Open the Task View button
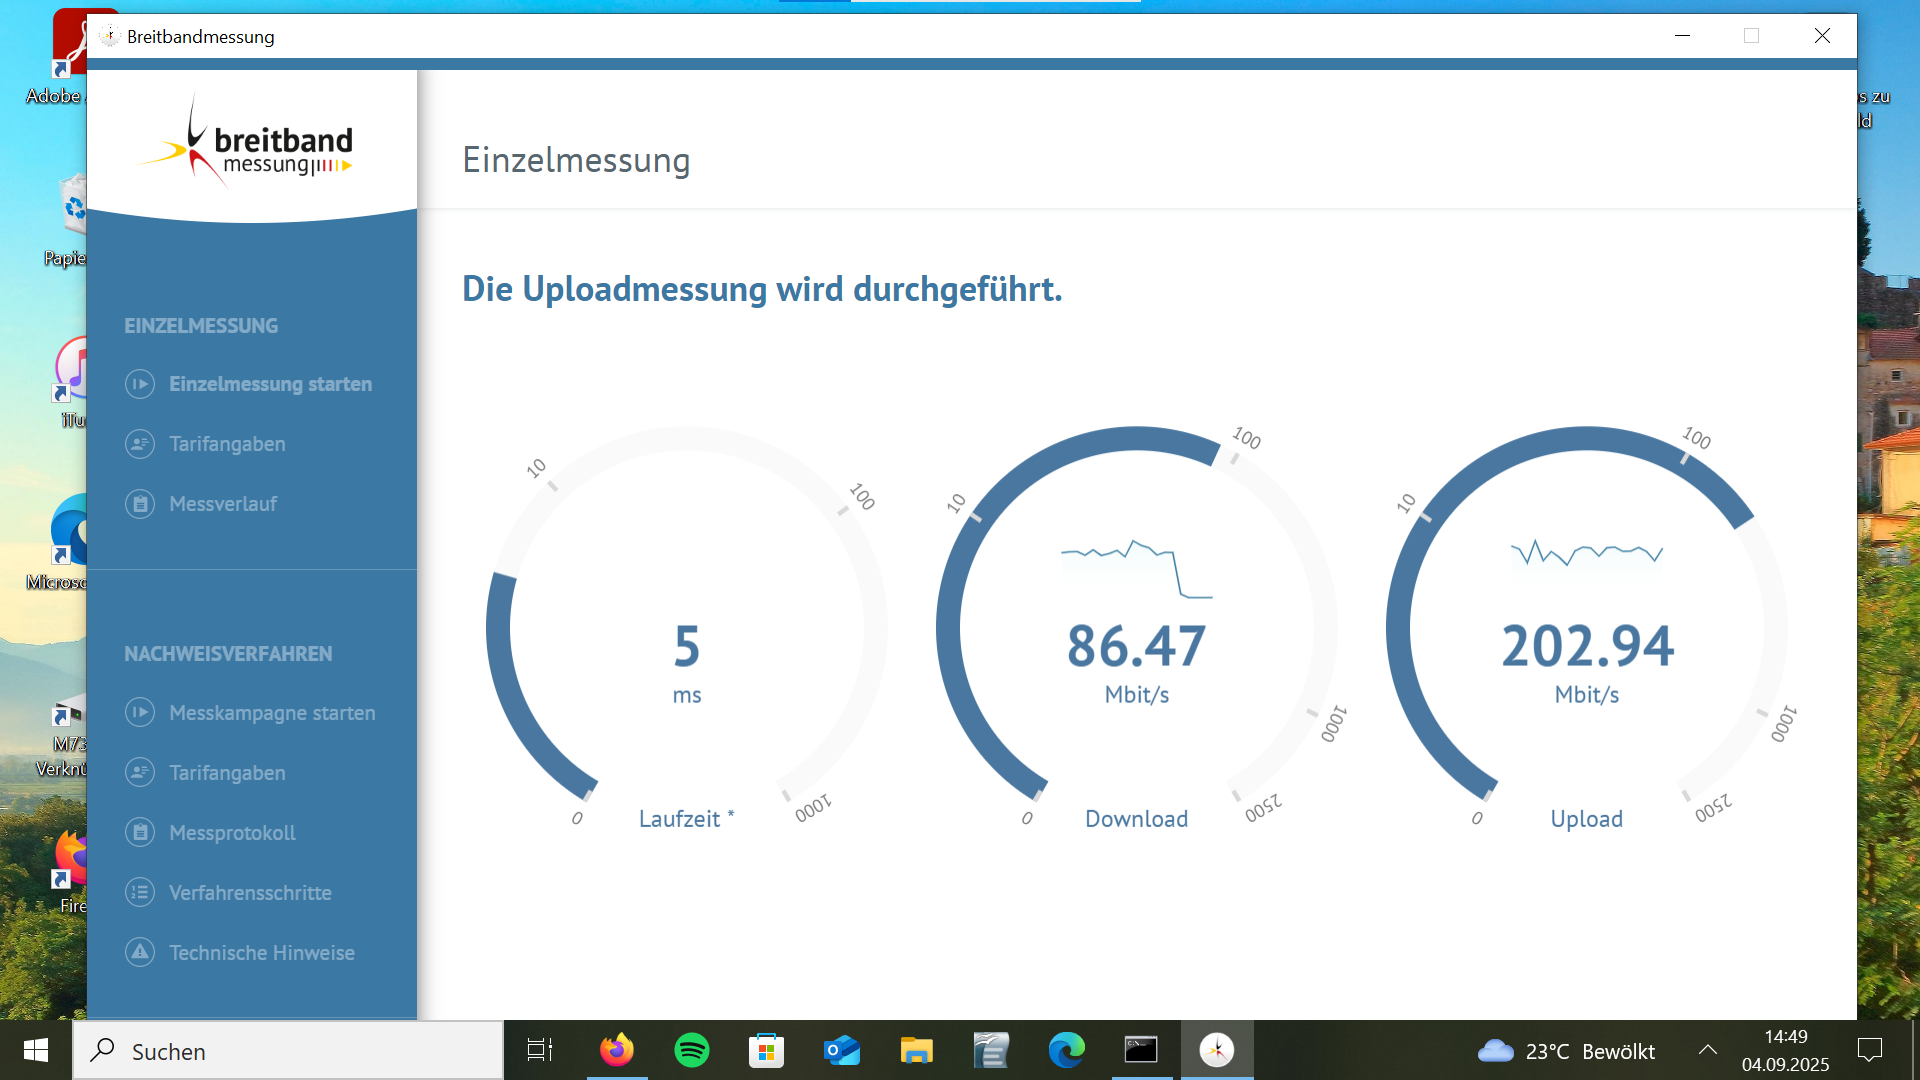This screenshot has width=1920, height=1080. pyautogui.click(x=540, y=1050)
